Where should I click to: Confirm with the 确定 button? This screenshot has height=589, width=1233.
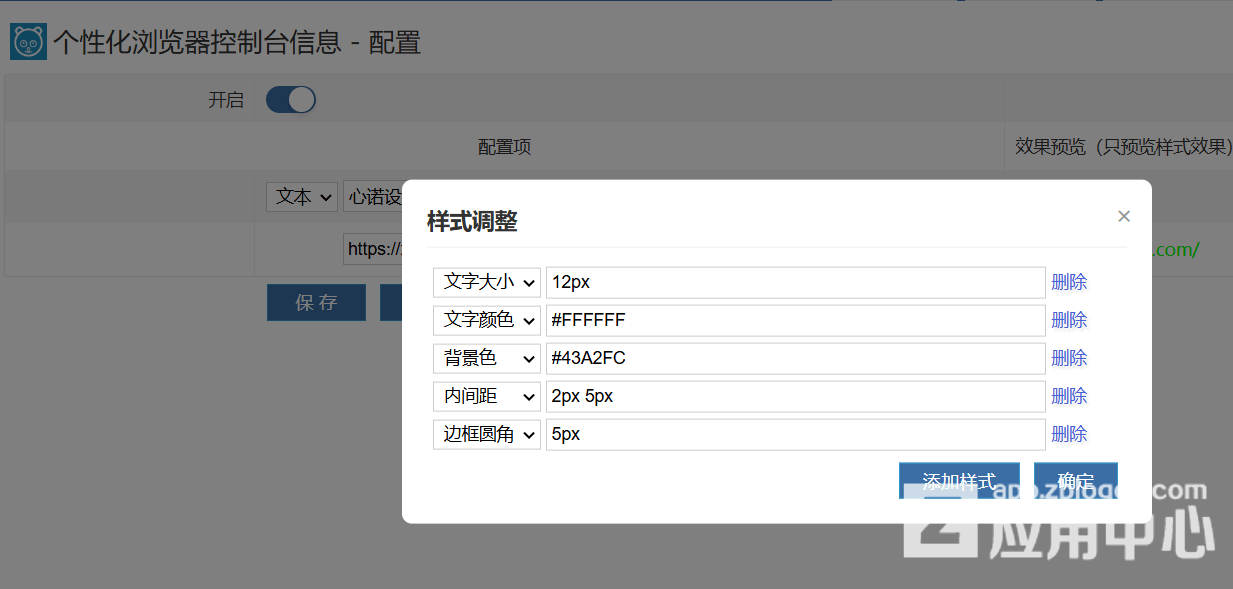click(x=1075, y=480)
